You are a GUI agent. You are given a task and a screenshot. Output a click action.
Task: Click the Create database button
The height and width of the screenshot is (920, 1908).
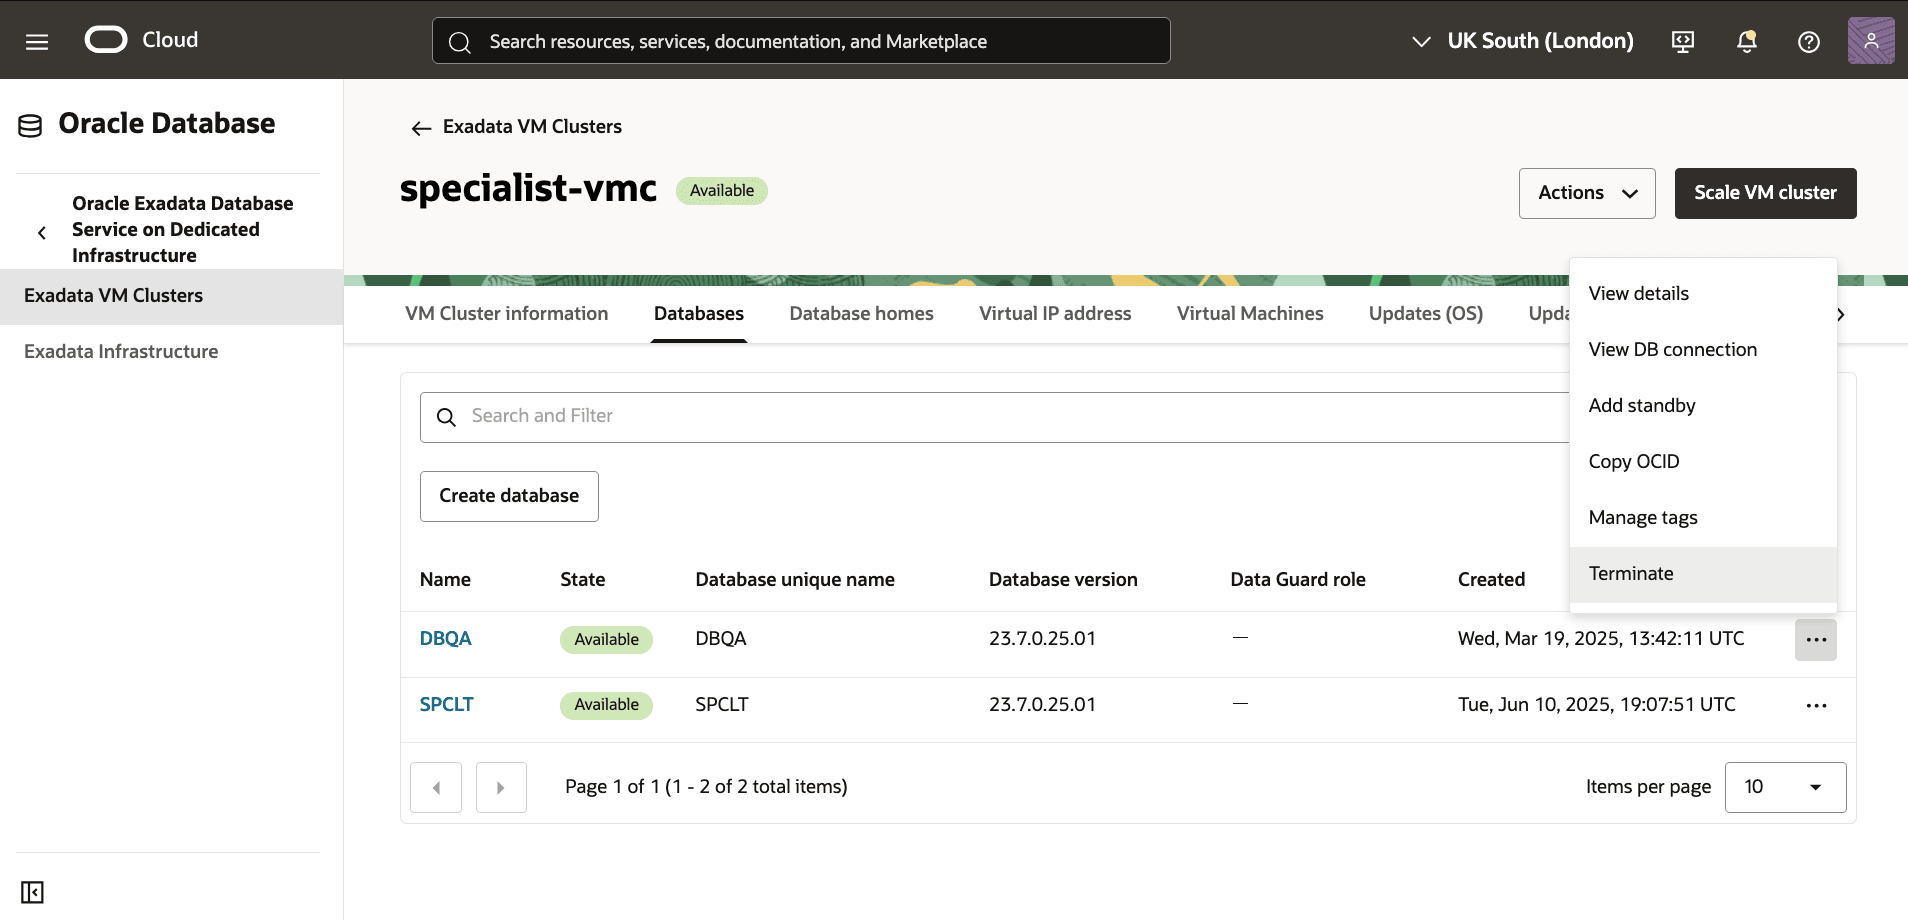point(509,496)
